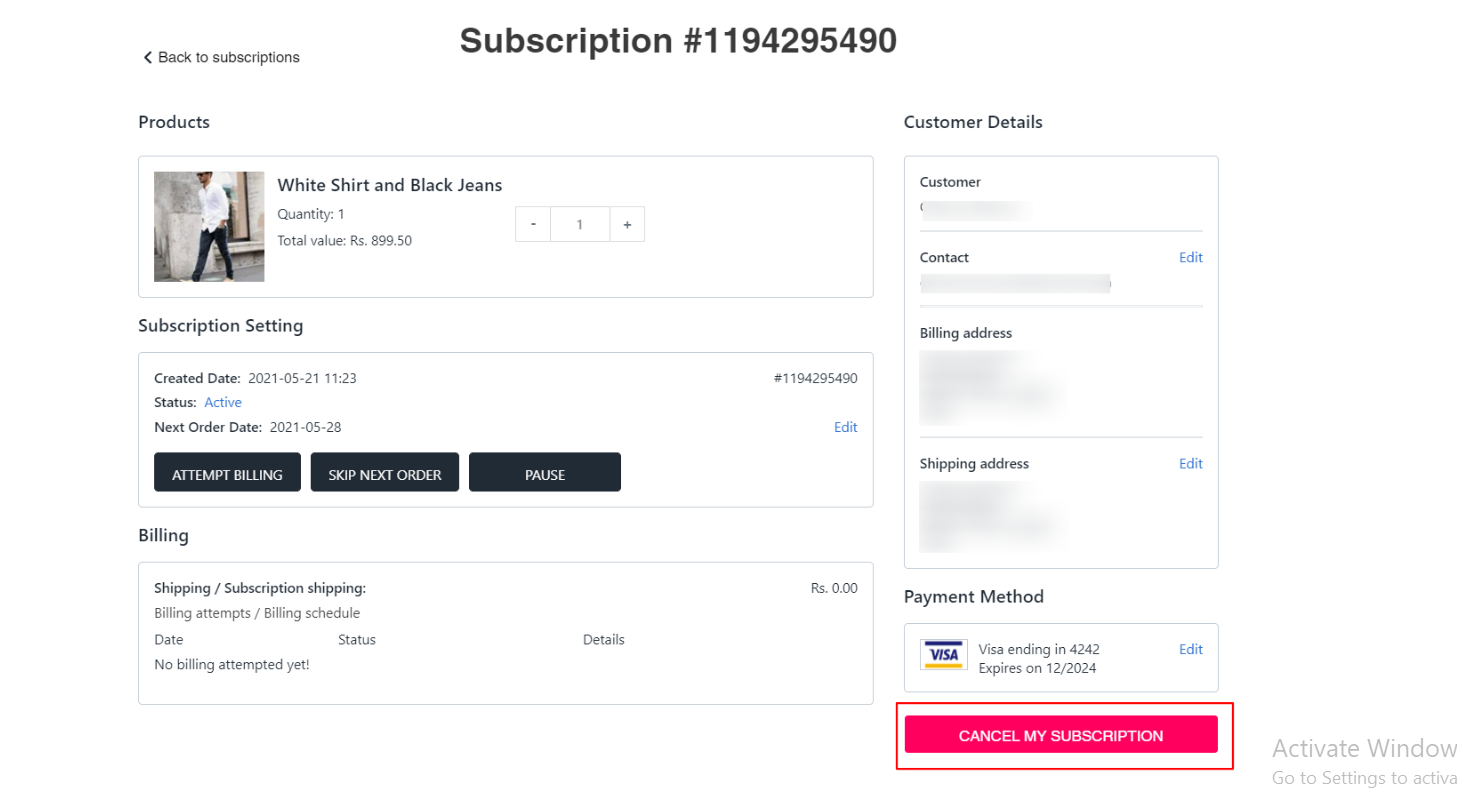
Task: Open the White Shirt product thumbnail
Action: tap(209, 227)
